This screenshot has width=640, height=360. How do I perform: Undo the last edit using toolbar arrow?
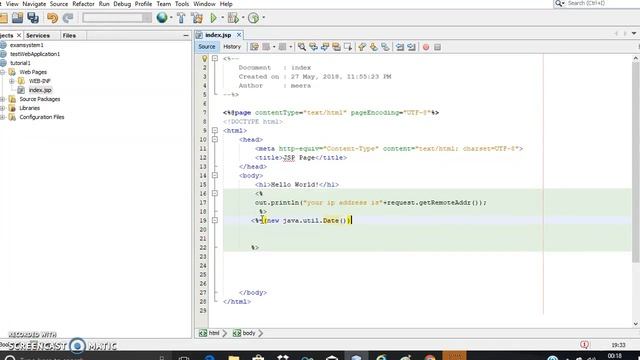52,18
